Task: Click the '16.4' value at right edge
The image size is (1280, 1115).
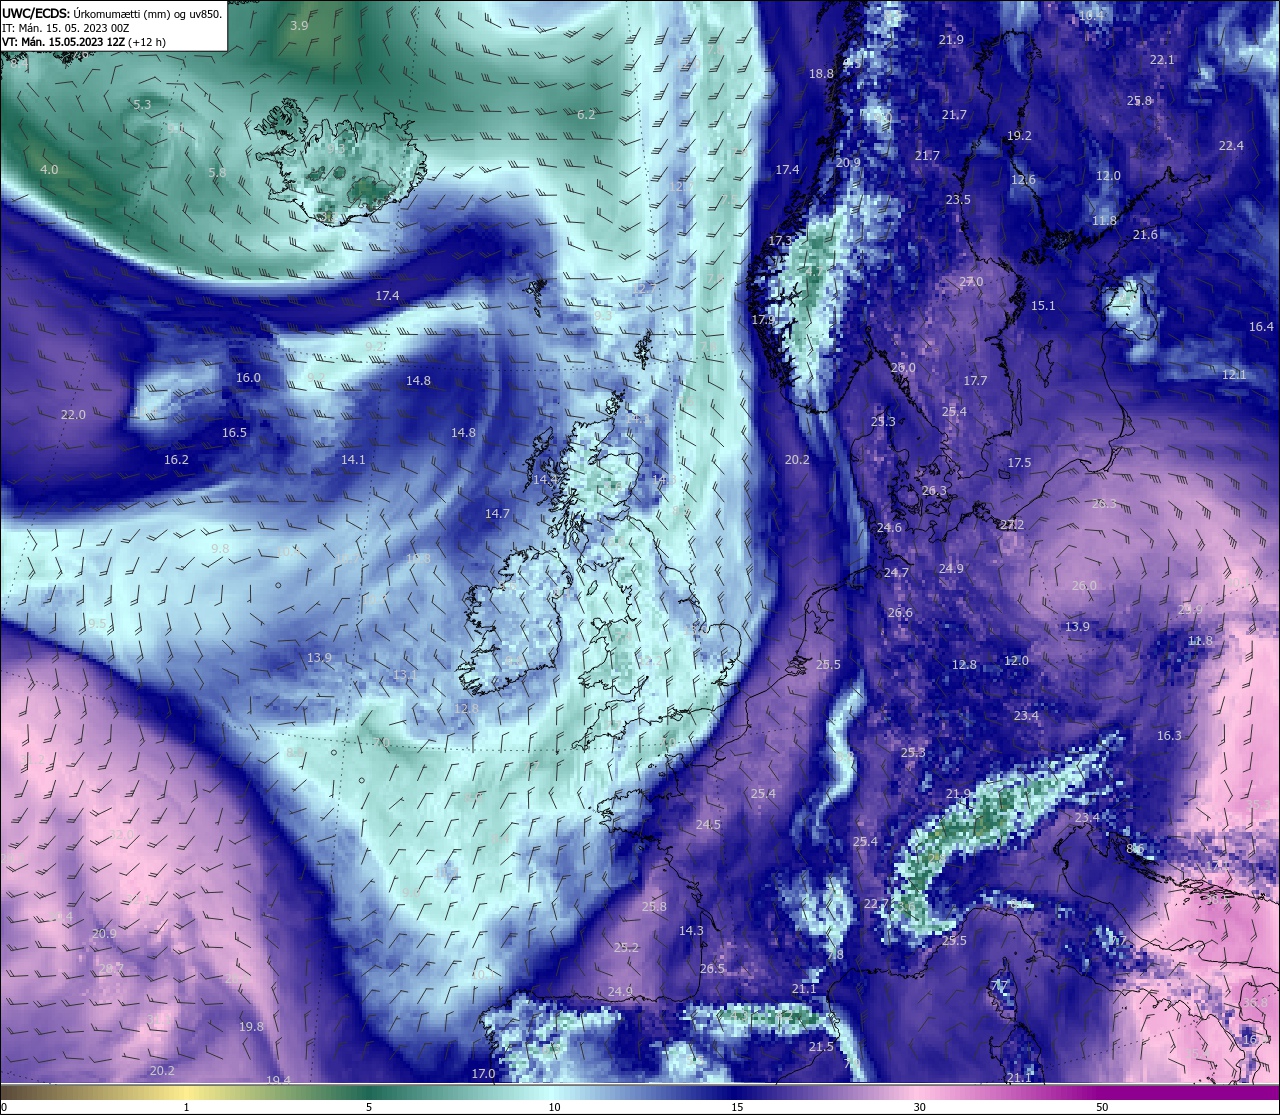Action: (x=1261, y=327)
